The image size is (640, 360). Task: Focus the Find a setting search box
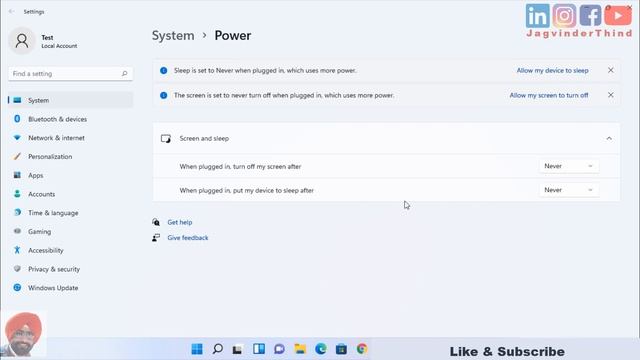pyautogui.click(x=70, y=73)
